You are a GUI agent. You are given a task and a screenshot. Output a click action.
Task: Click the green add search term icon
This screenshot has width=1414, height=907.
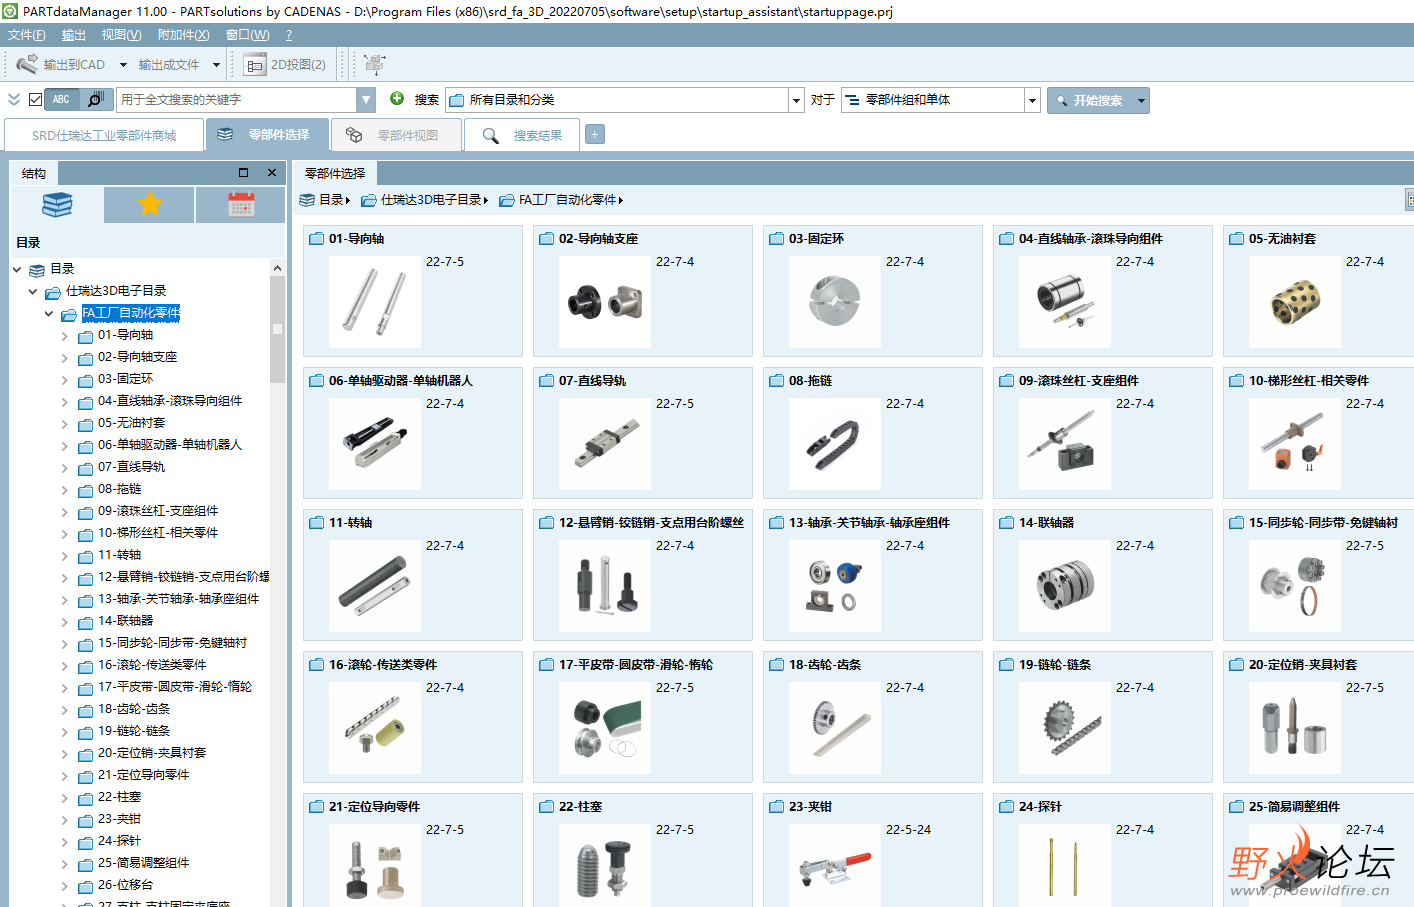[x=397, y=98]
